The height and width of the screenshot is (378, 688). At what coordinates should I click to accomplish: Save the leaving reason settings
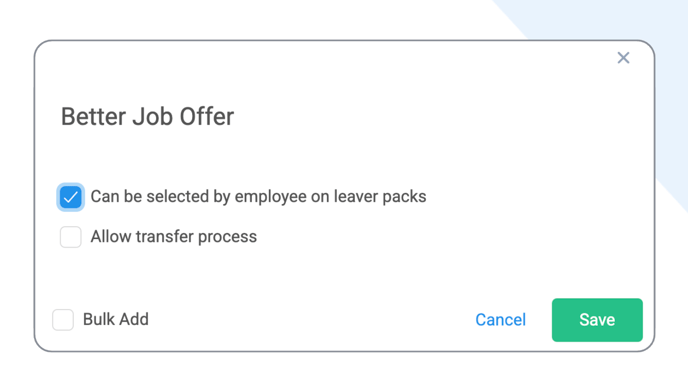[597, 320]
